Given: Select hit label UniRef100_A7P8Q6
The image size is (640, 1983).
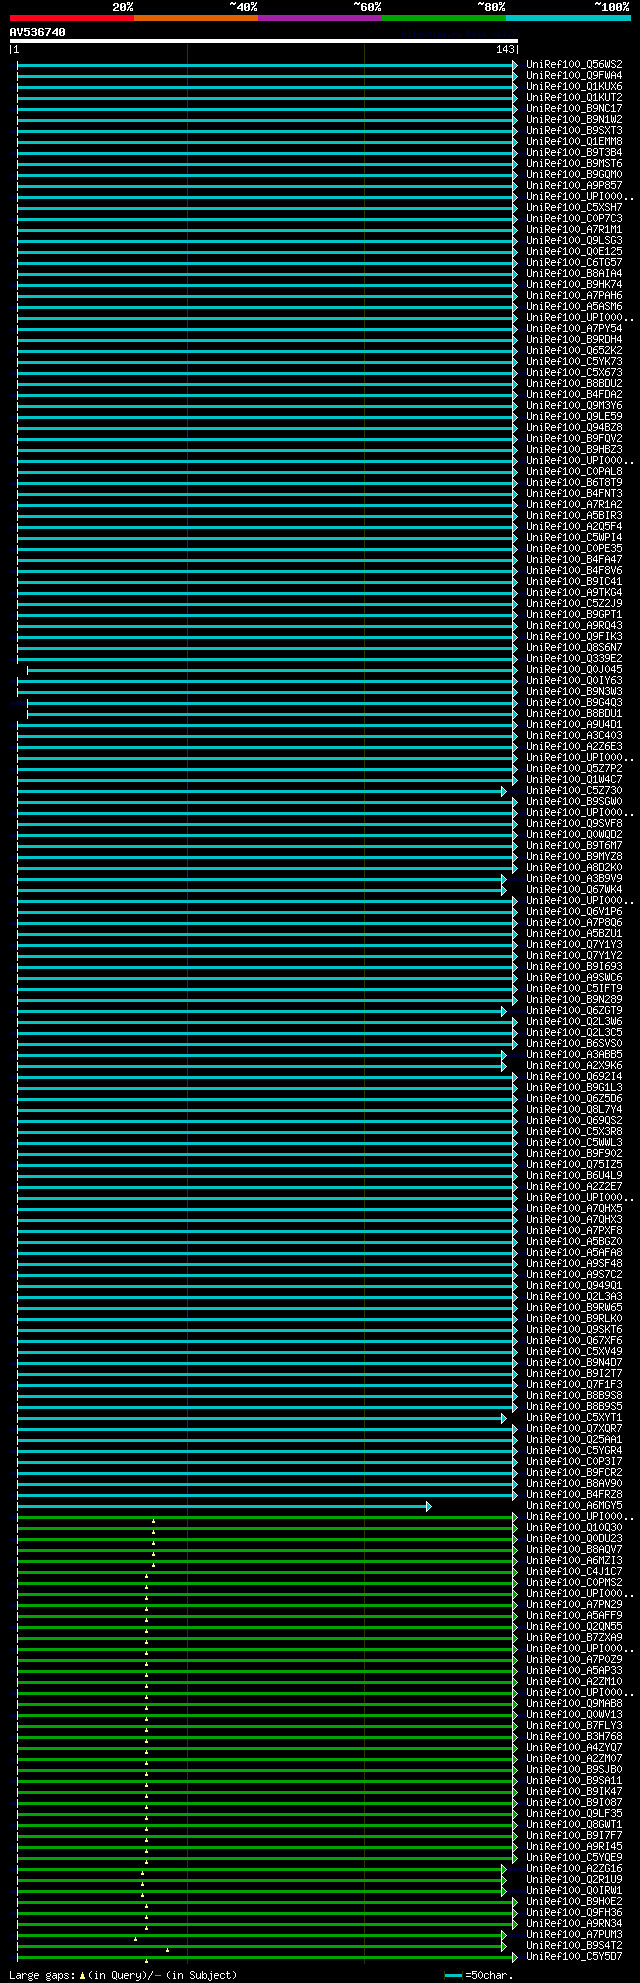Looking at the screenshot, I should [x=574, y=923].
